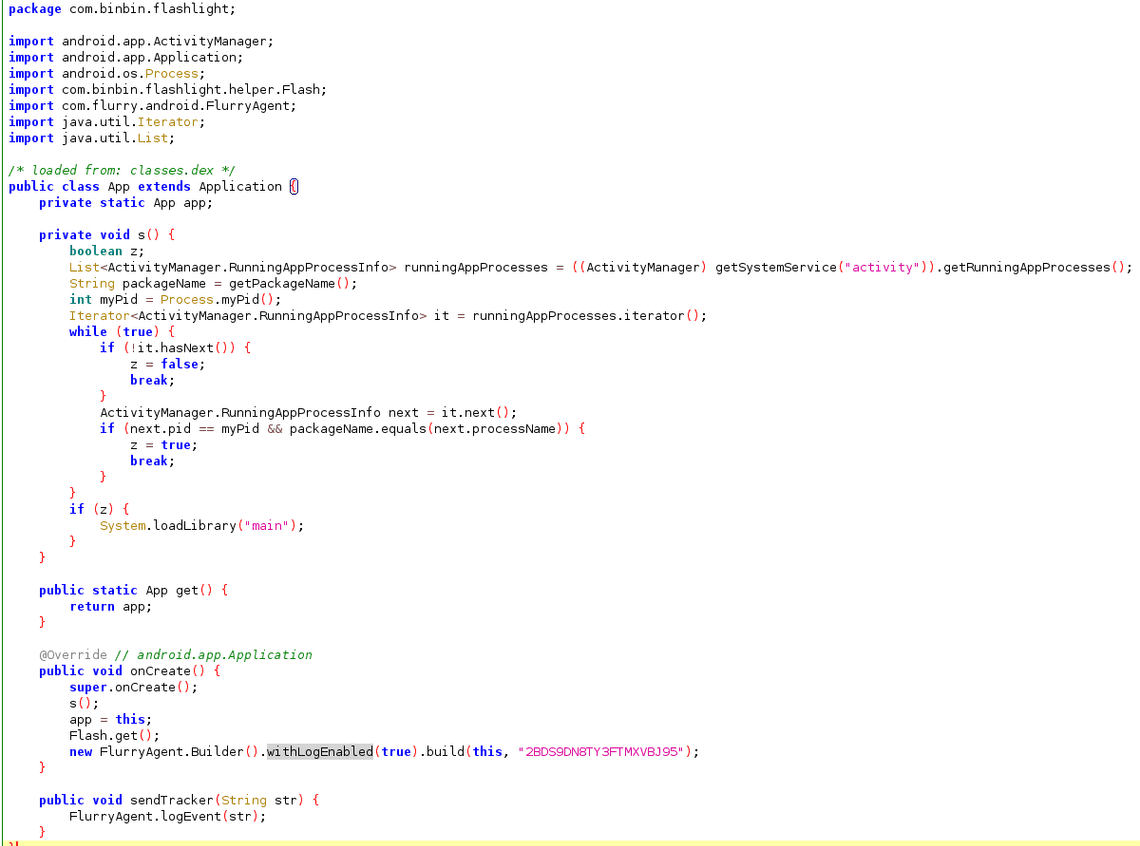
Task: Click the super.onCreate() call
Action: tap(130, 687)
